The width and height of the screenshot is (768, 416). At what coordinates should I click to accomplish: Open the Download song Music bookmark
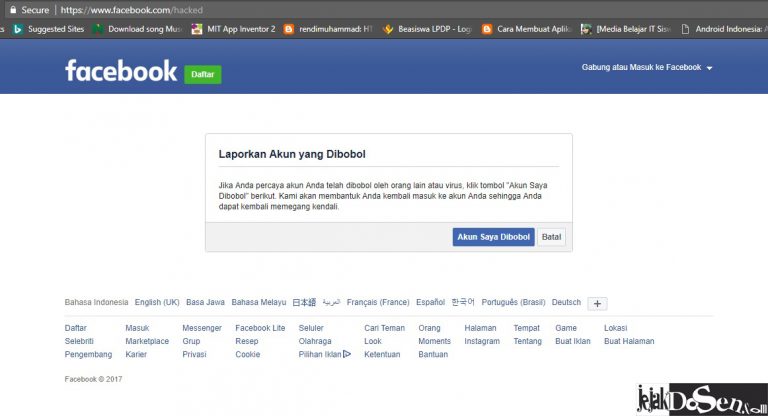[138, 29]
